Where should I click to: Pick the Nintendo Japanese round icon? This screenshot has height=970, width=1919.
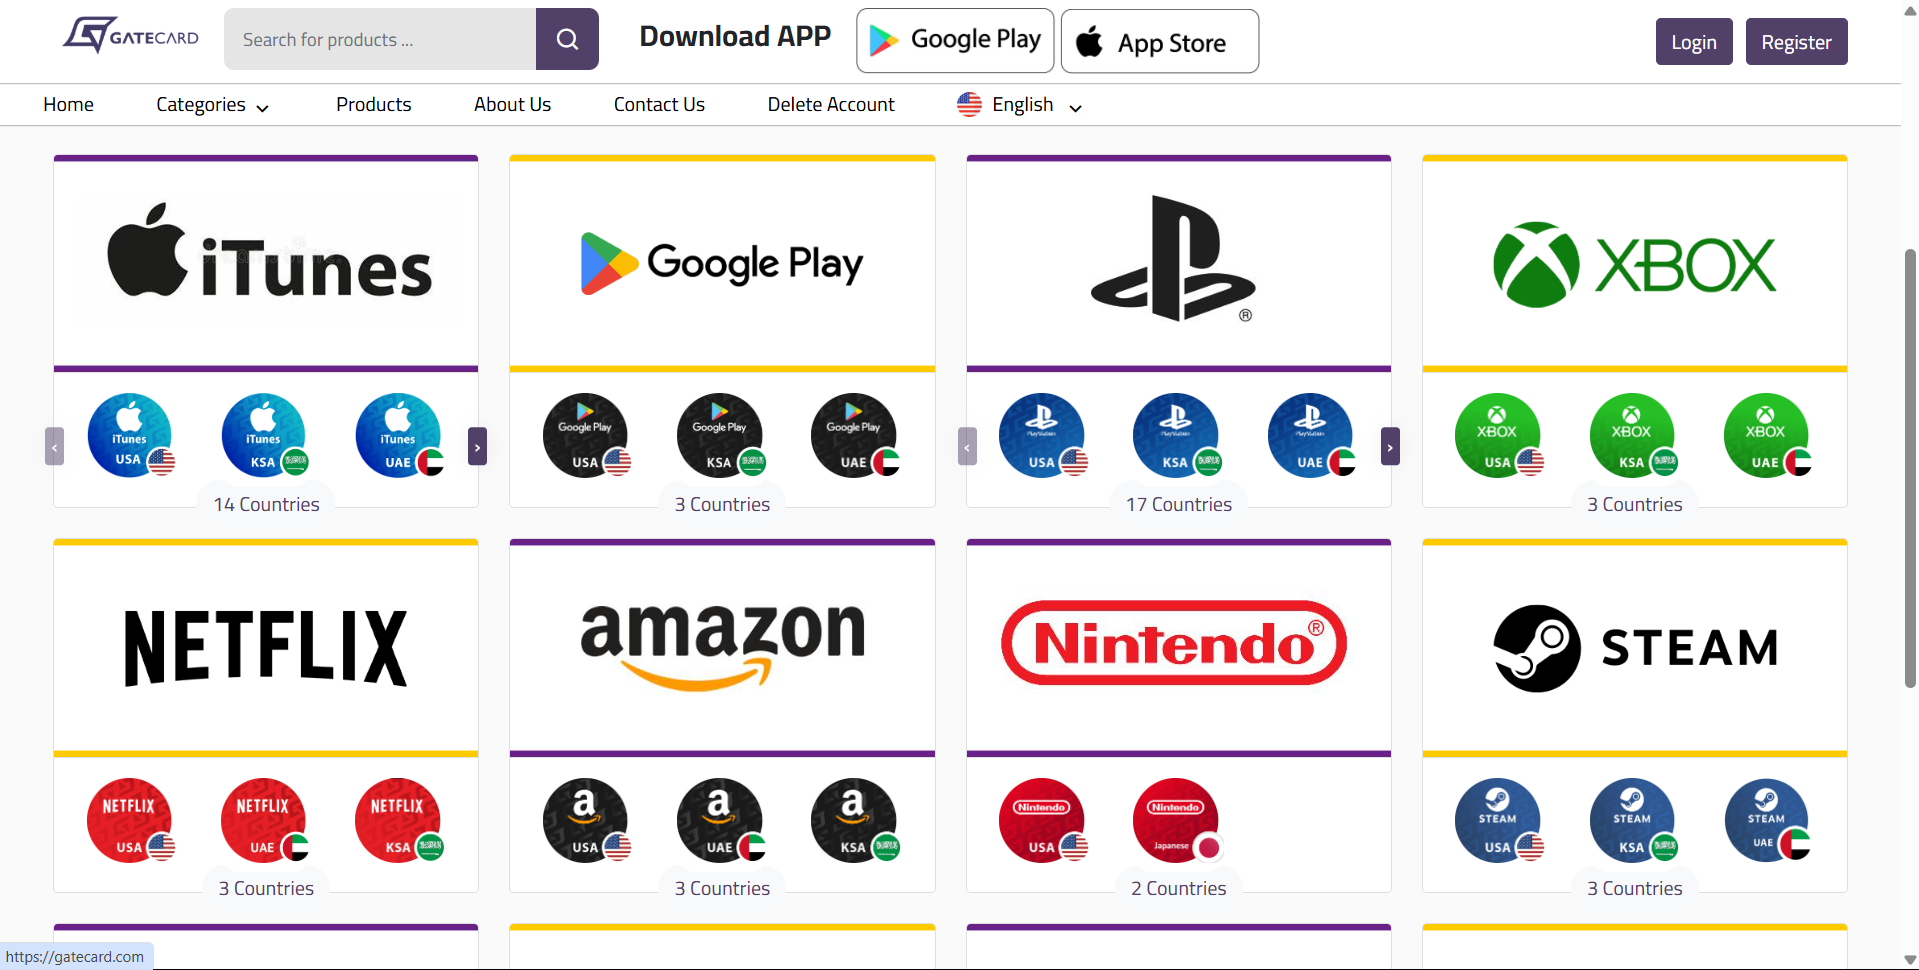tap(1177, 820)
